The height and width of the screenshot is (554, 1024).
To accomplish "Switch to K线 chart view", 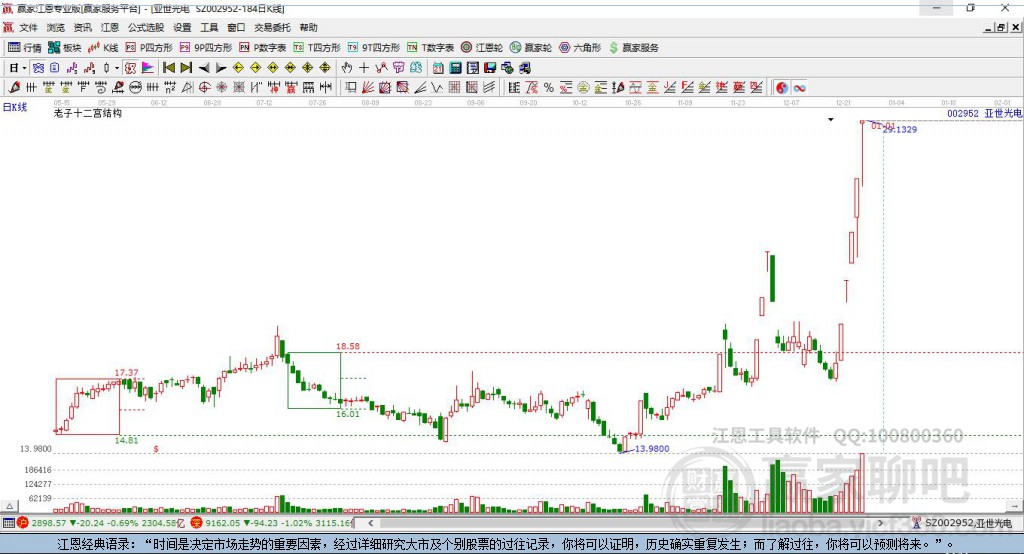I will pos(103,48).
